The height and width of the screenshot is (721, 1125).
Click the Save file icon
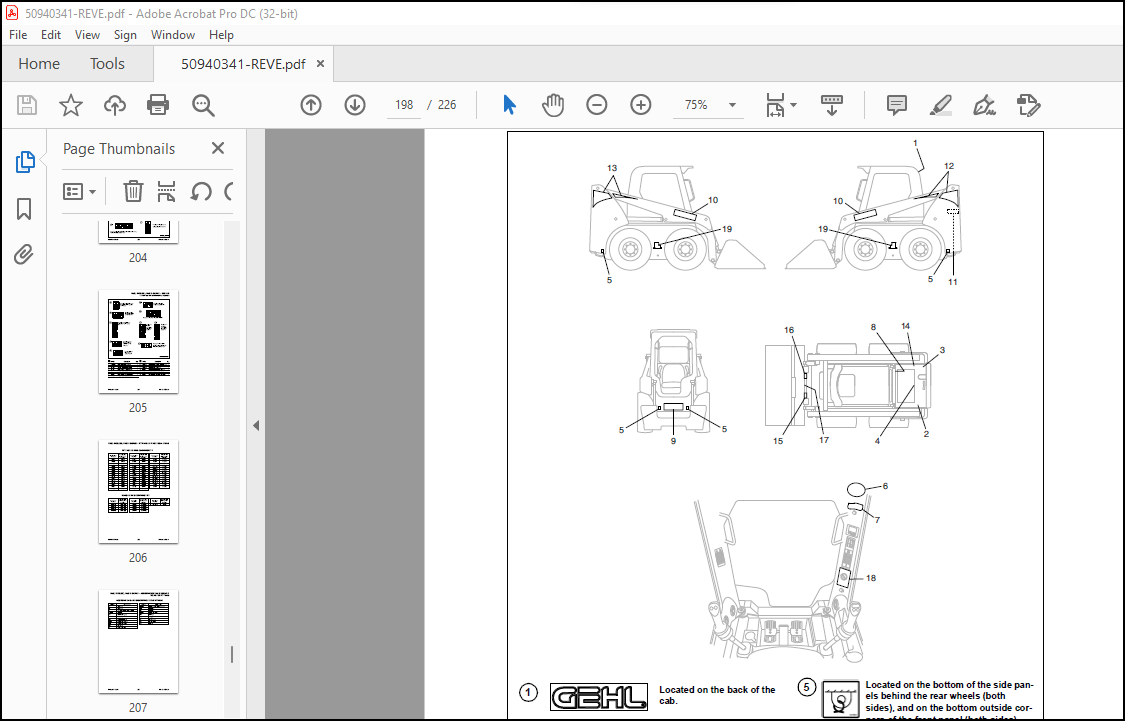click(27, 105)
